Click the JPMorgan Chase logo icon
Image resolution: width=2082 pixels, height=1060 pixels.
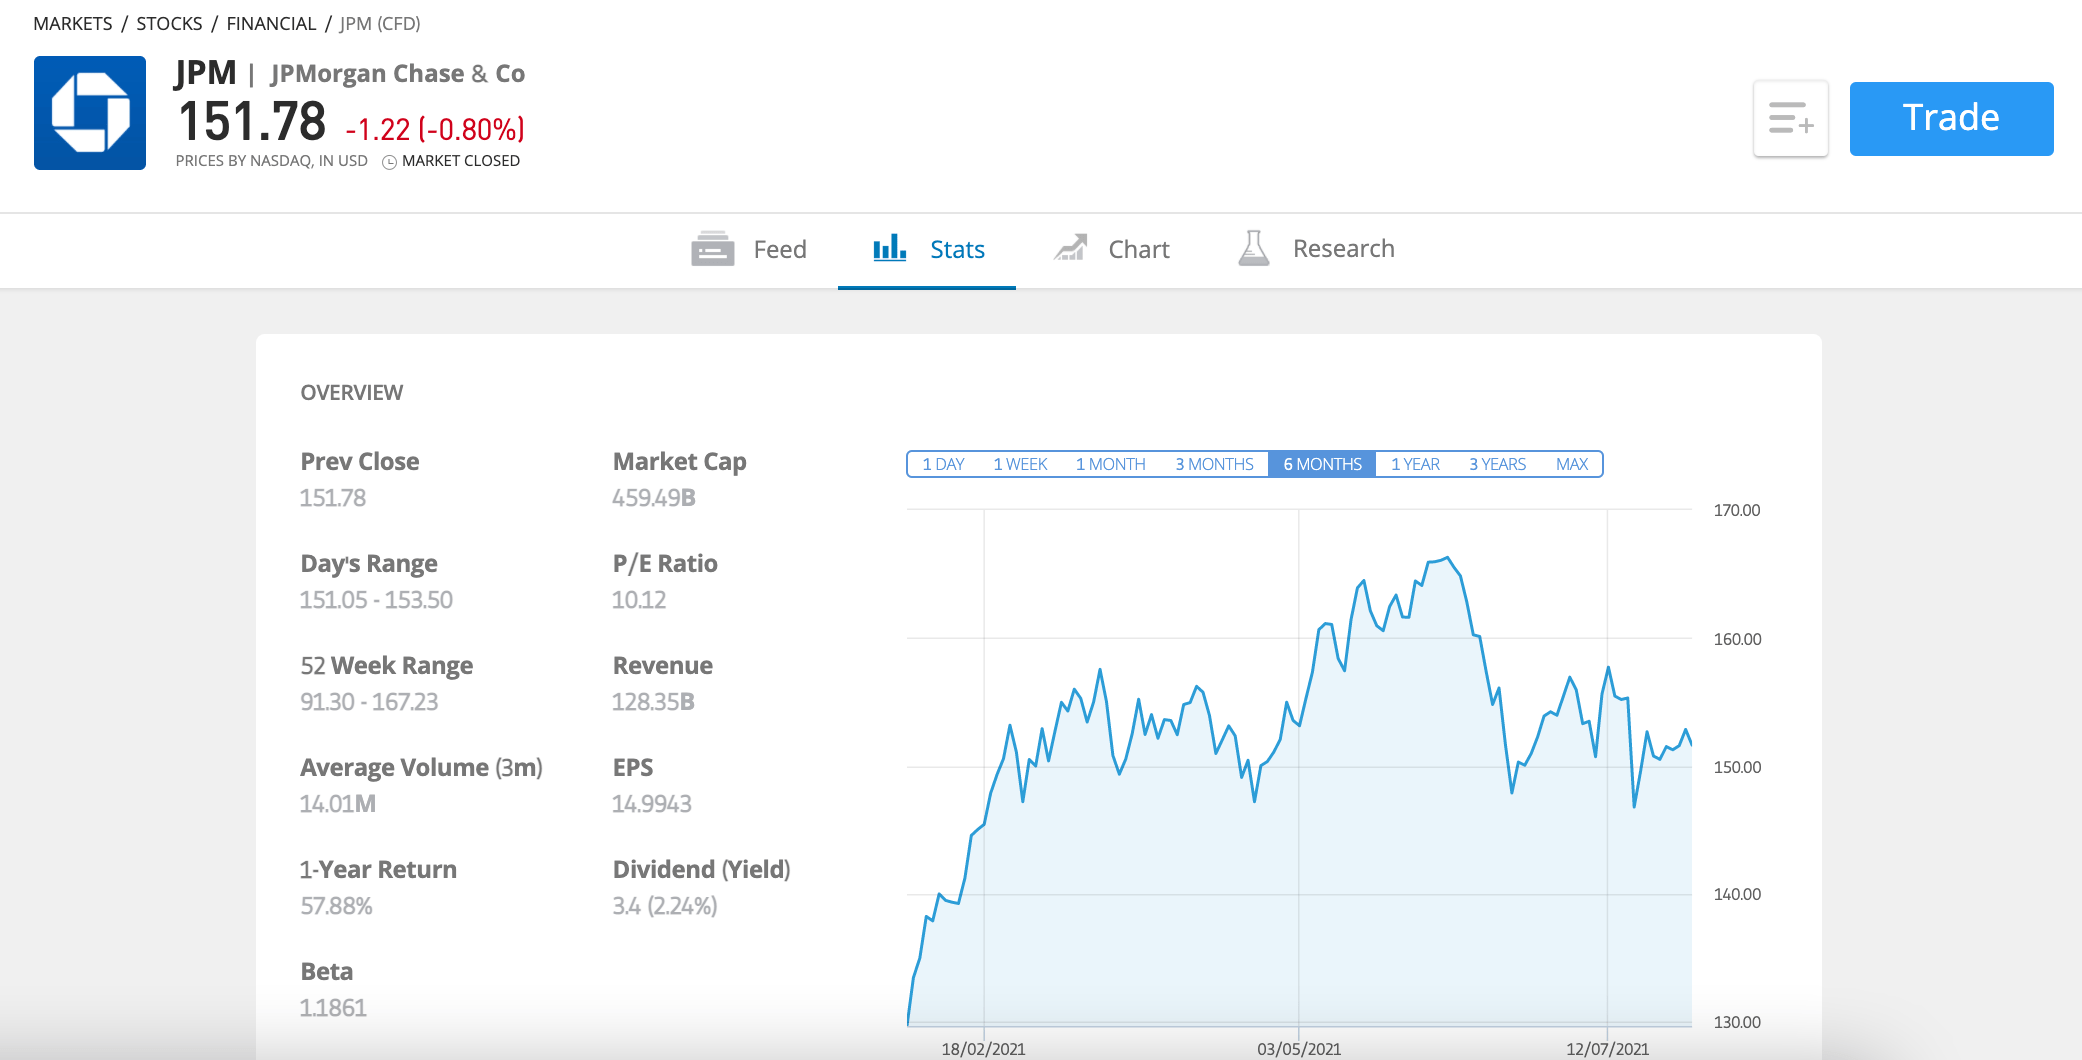(90, 113)
